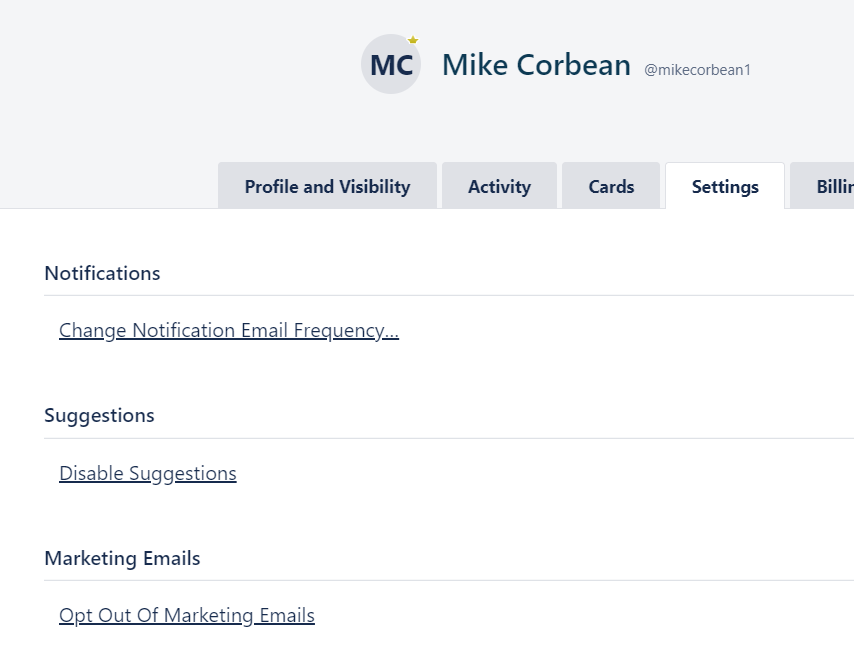This screenshot has width=854, height=671.
Task: Select the Settings tab
Action: [725, 186]
